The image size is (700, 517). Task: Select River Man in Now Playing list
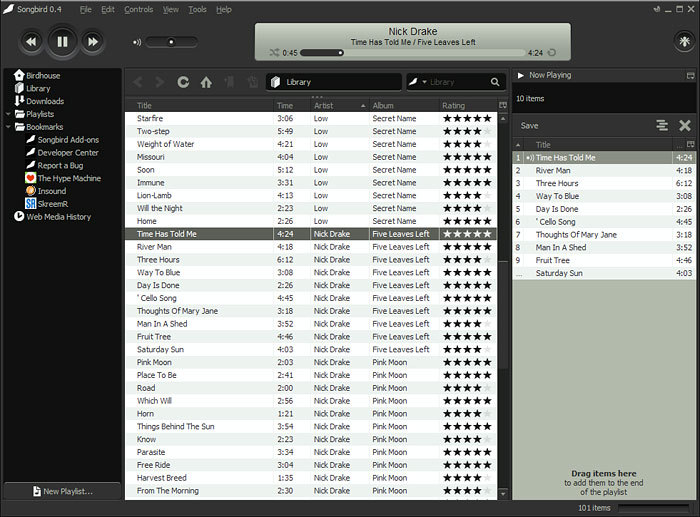604,171
